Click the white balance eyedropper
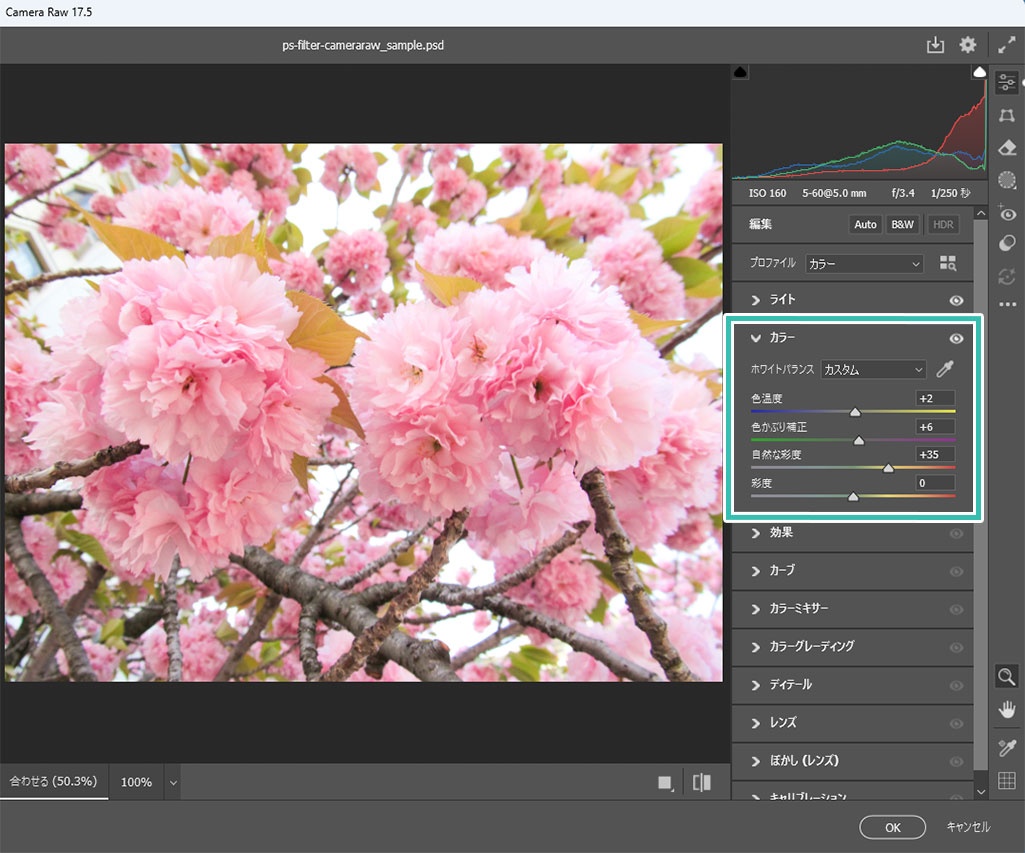The width and height of the screenshot is (1025, 853). 944,369
